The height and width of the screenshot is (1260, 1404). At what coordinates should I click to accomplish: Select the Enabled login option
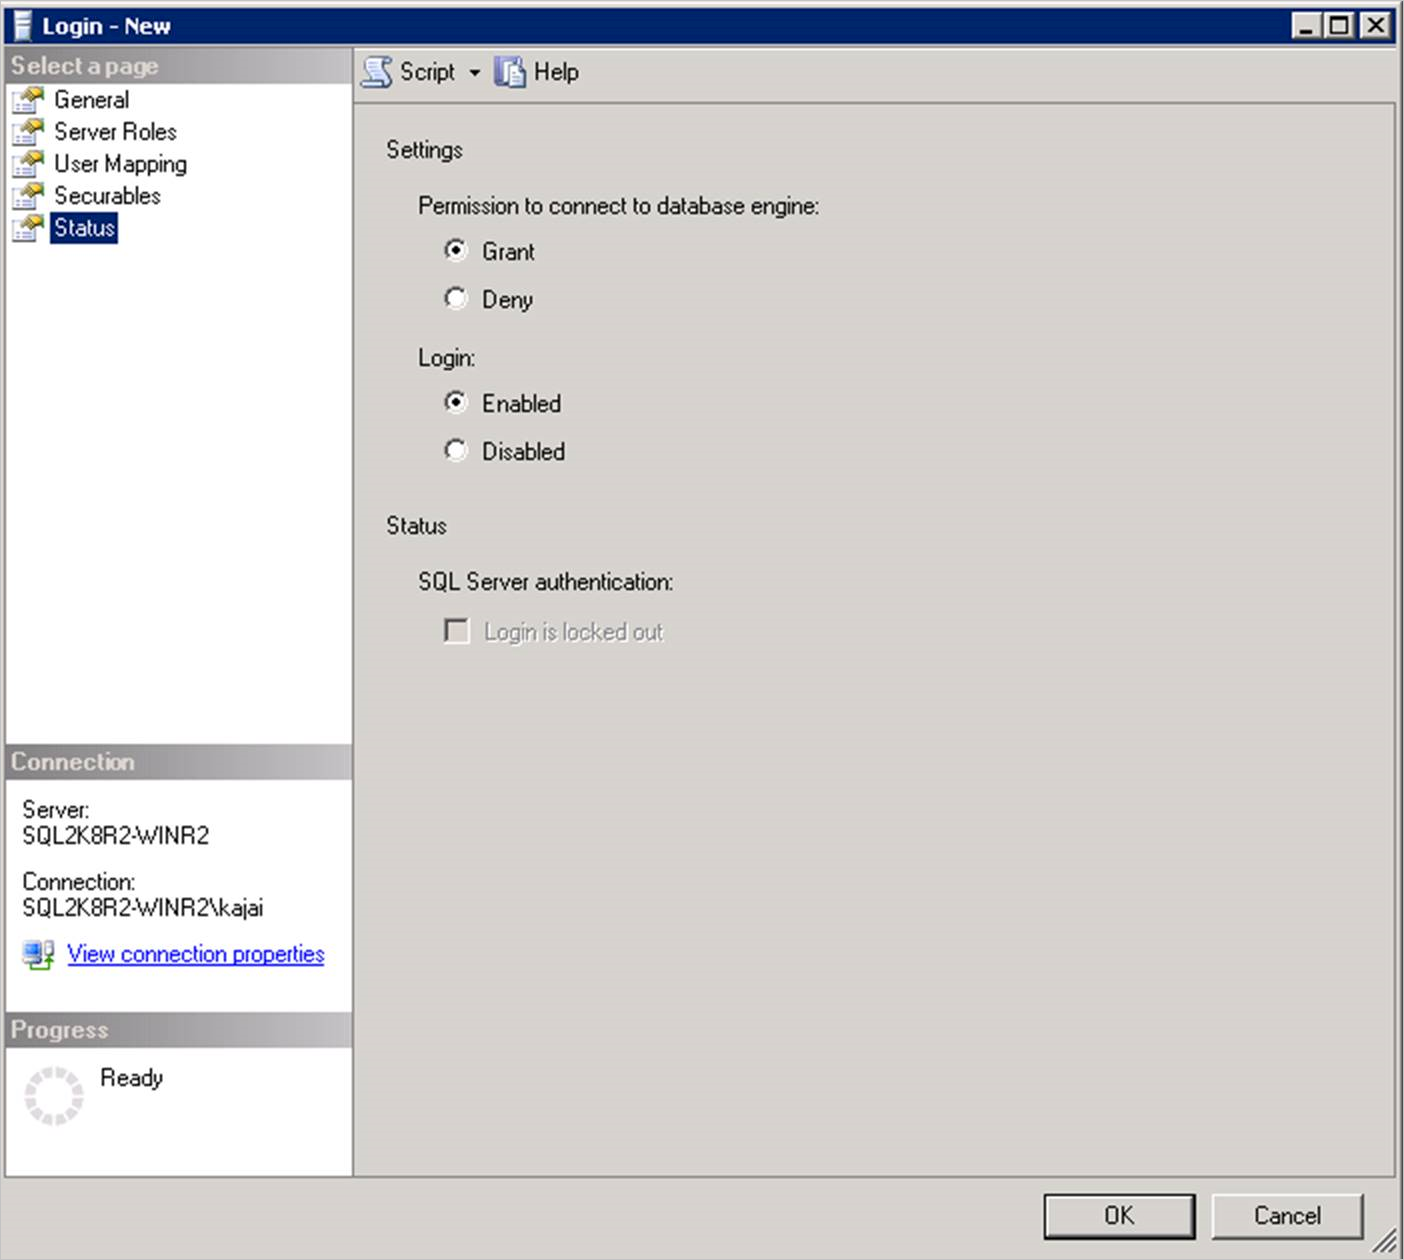(456, 402)
